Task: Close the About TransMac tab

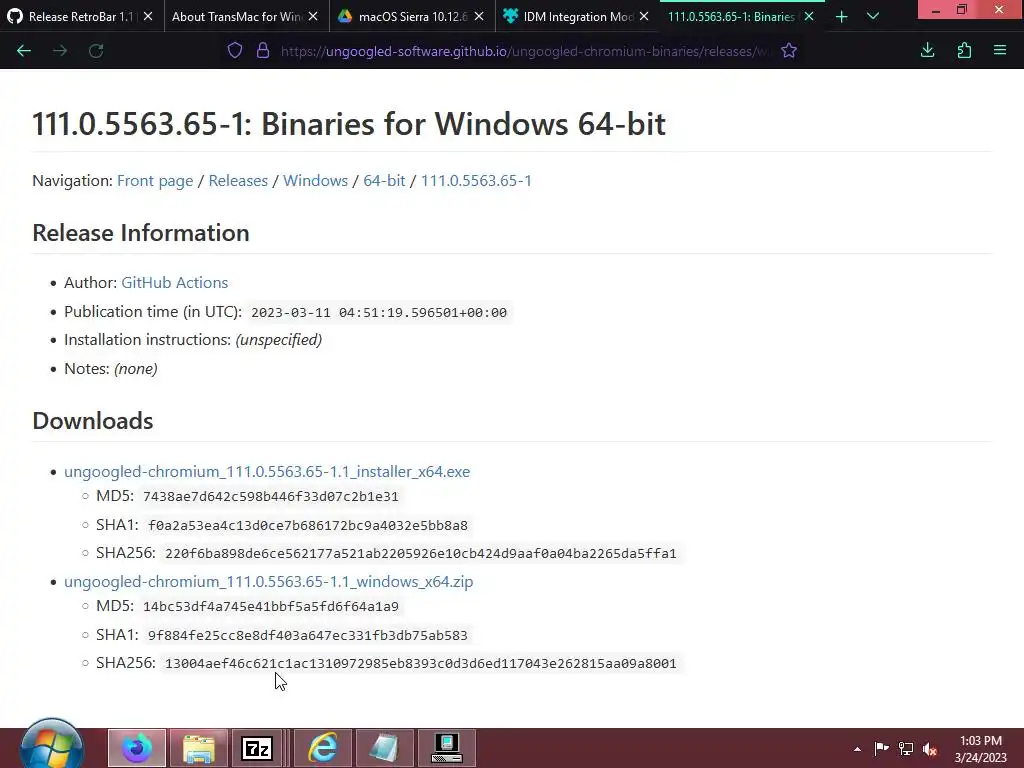Action: click(313, 17)
